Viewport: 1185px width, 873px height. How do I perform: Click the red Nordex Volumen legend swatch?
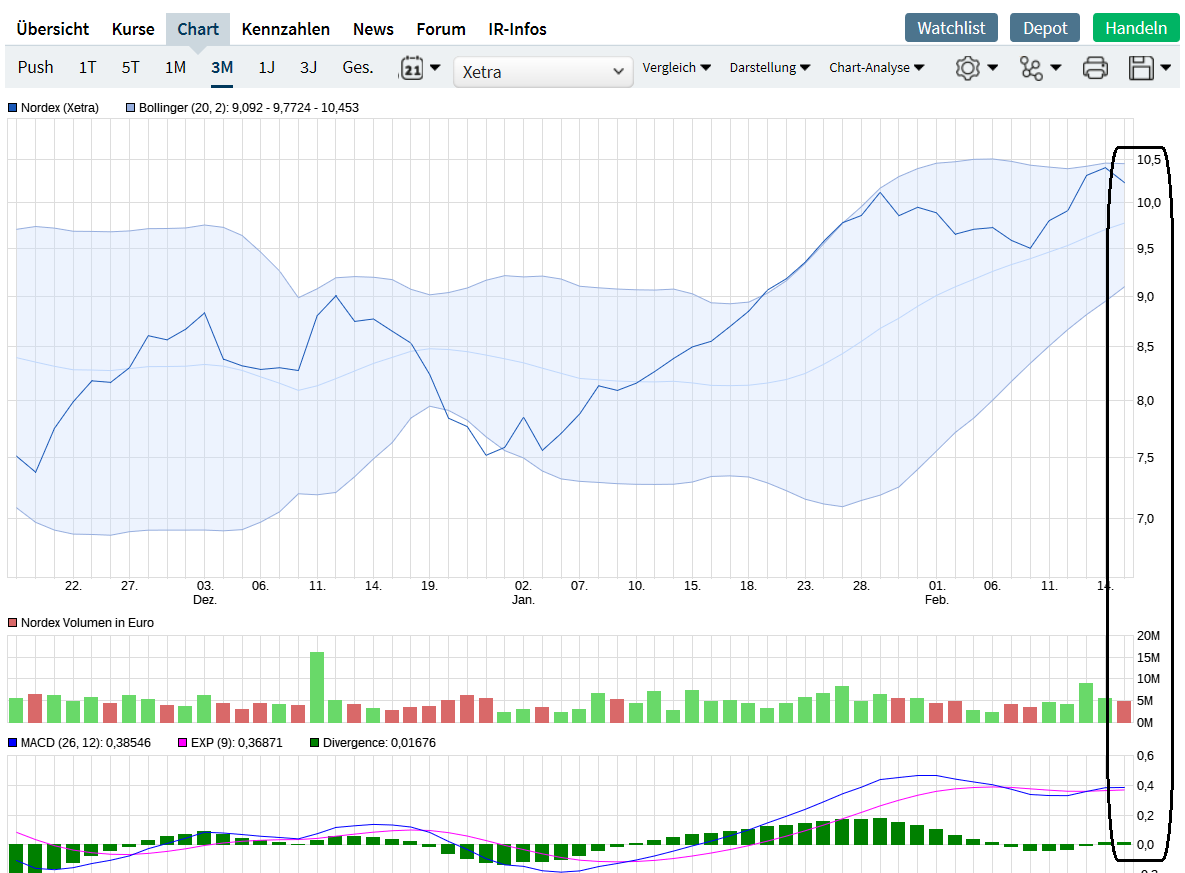tap(12, 623)
